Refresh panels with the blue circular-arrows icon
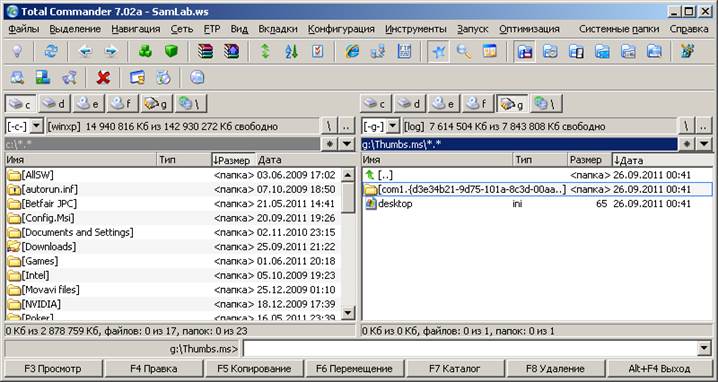The image size is (718, 382). (51, 51)
